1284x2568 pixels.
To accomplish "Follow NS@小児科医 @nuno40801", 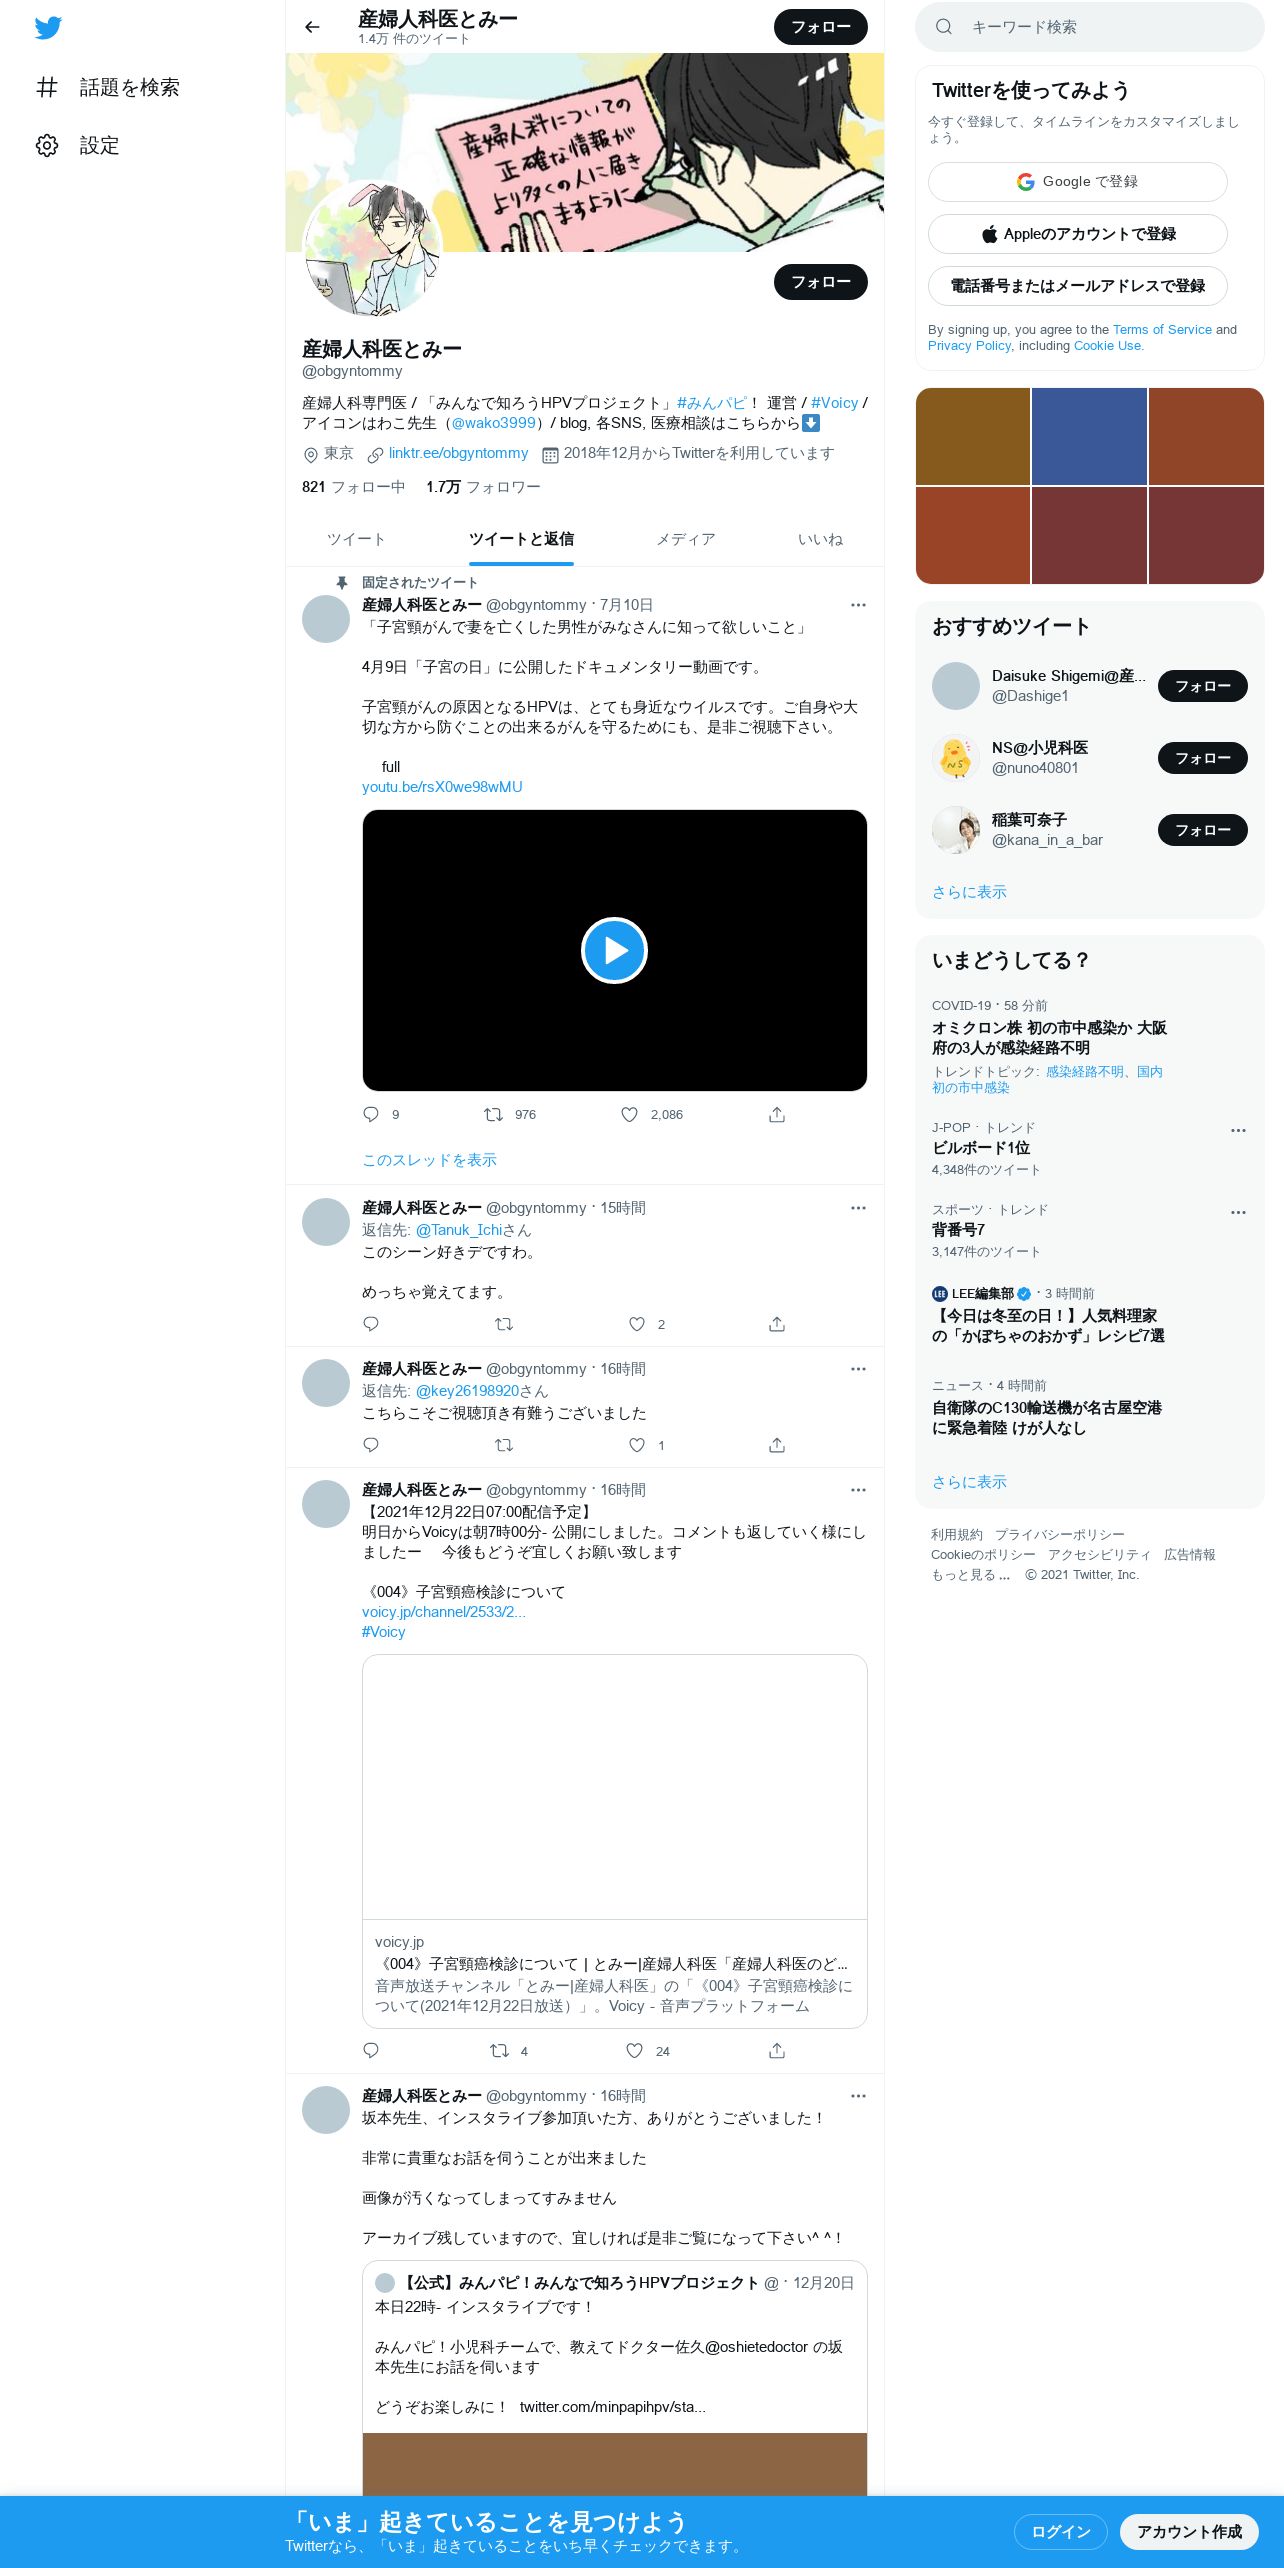I will 1202,758.
